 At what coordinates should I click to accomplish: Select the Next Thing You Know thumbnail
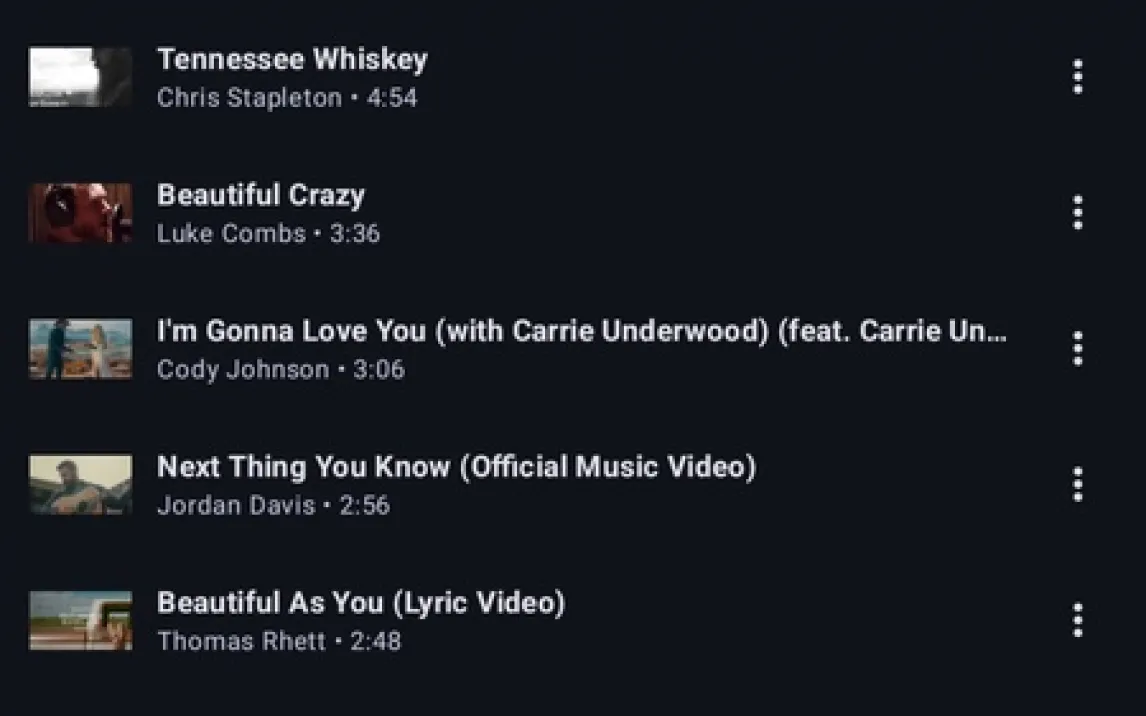80,484
